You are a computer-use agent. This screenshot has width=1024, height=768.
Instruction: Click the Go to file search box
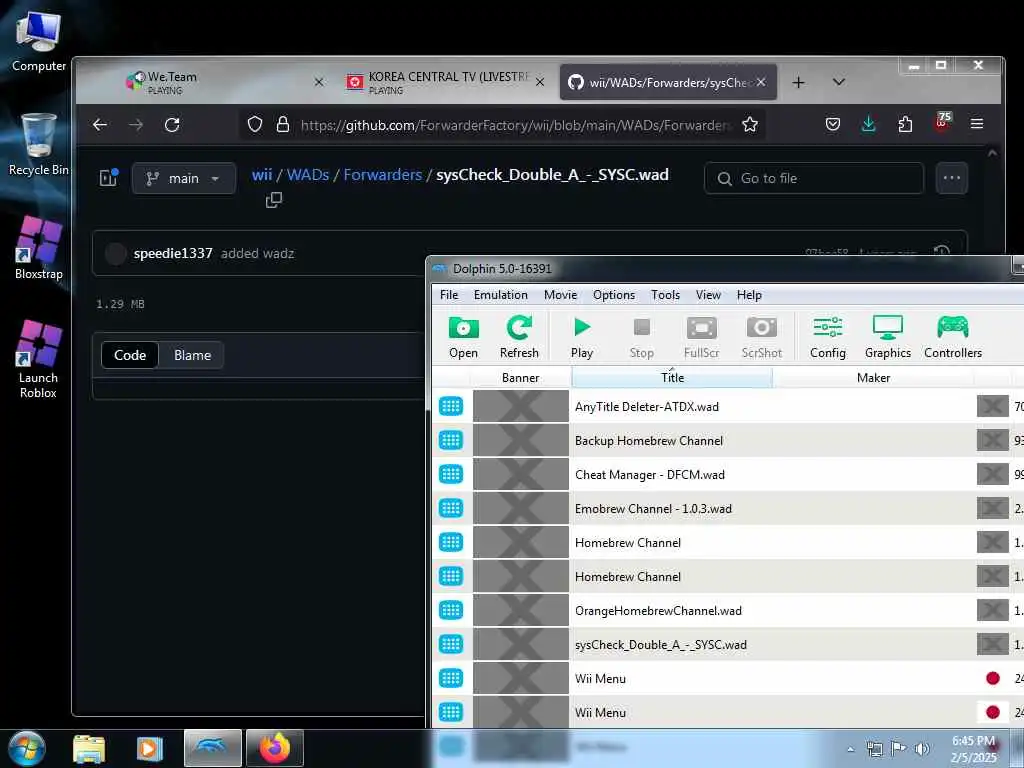(x=814, y=178)
